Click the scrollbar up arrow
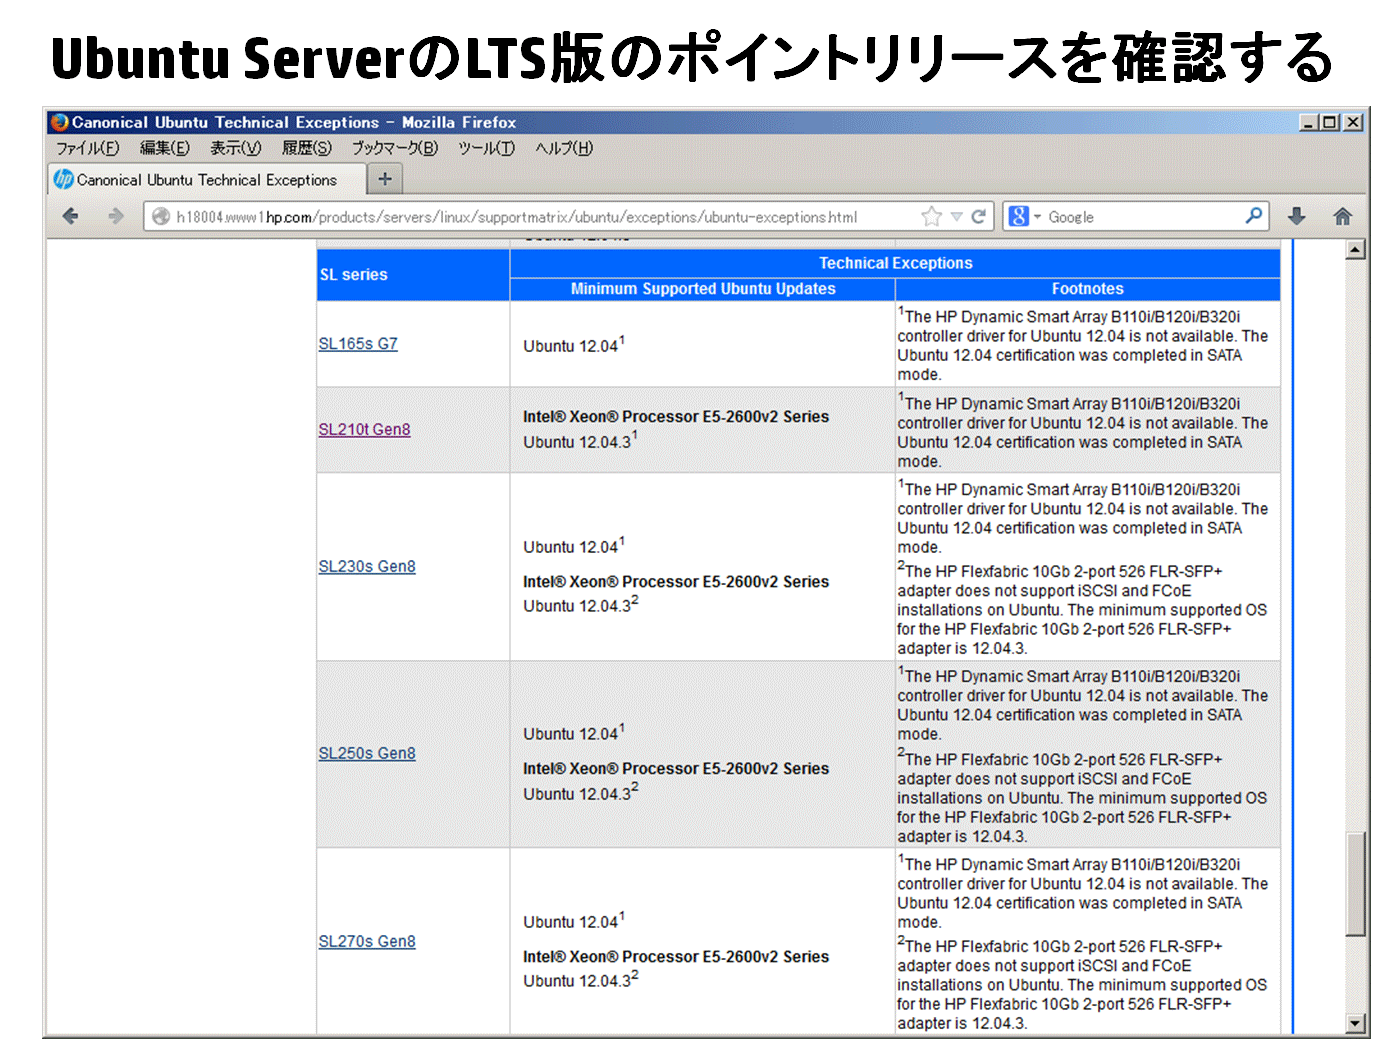 point(1356,250)
